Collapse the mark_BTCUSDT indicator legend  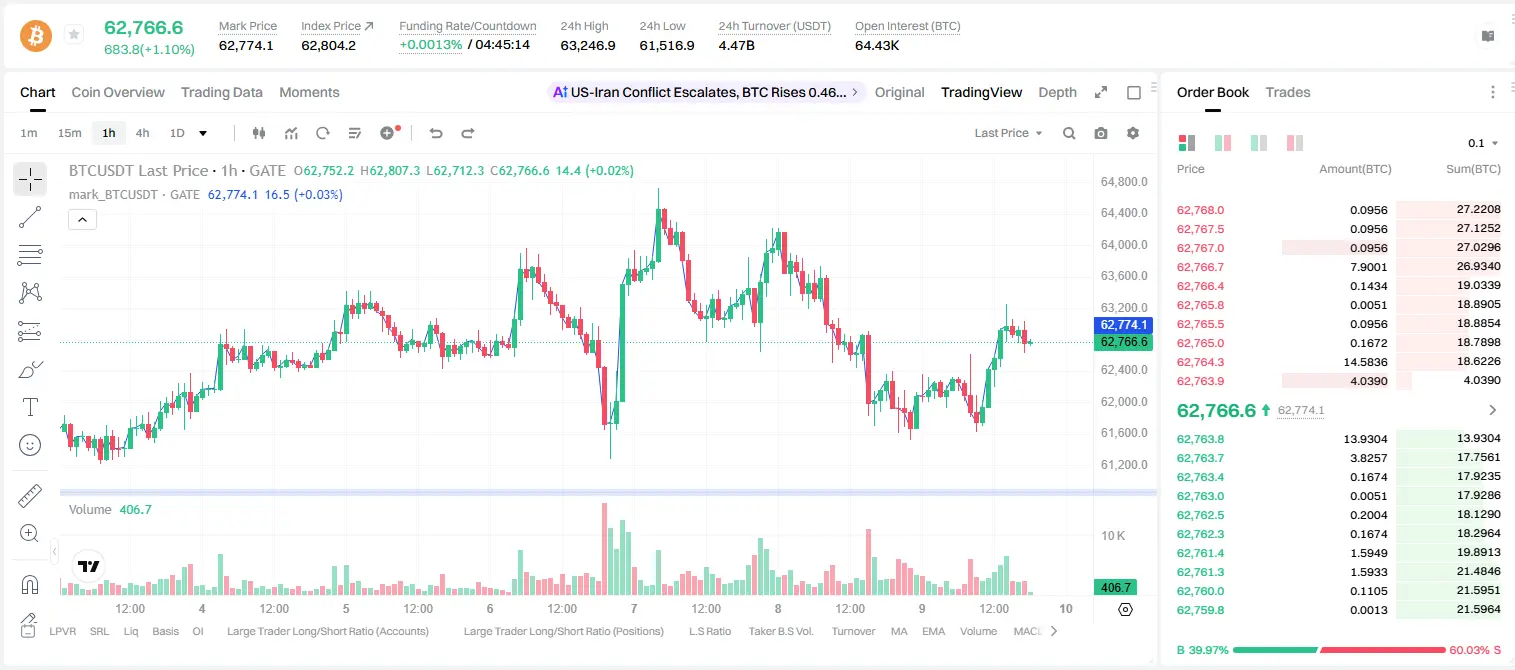click(82, 219)
